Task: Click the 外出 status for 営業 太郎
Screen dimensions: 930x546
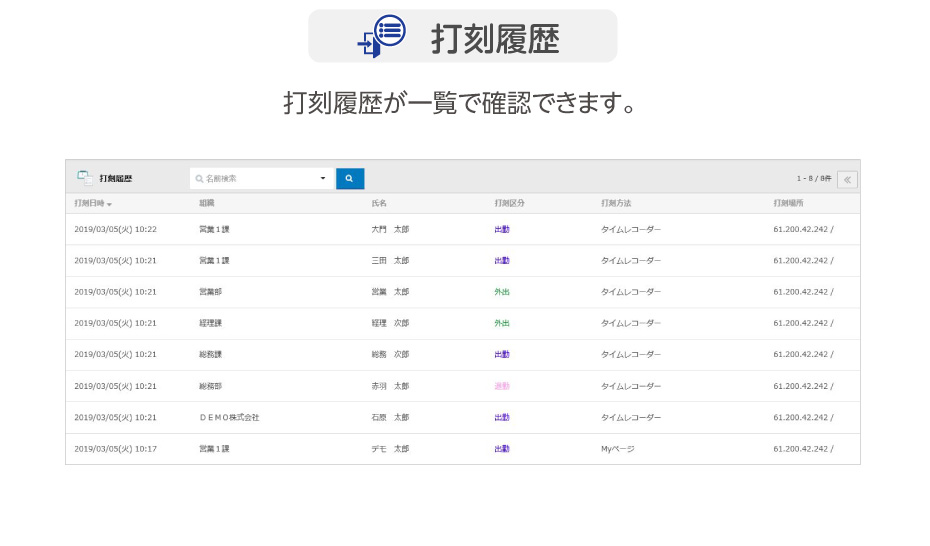Action: pyautogui.click(x=502, y=292)
